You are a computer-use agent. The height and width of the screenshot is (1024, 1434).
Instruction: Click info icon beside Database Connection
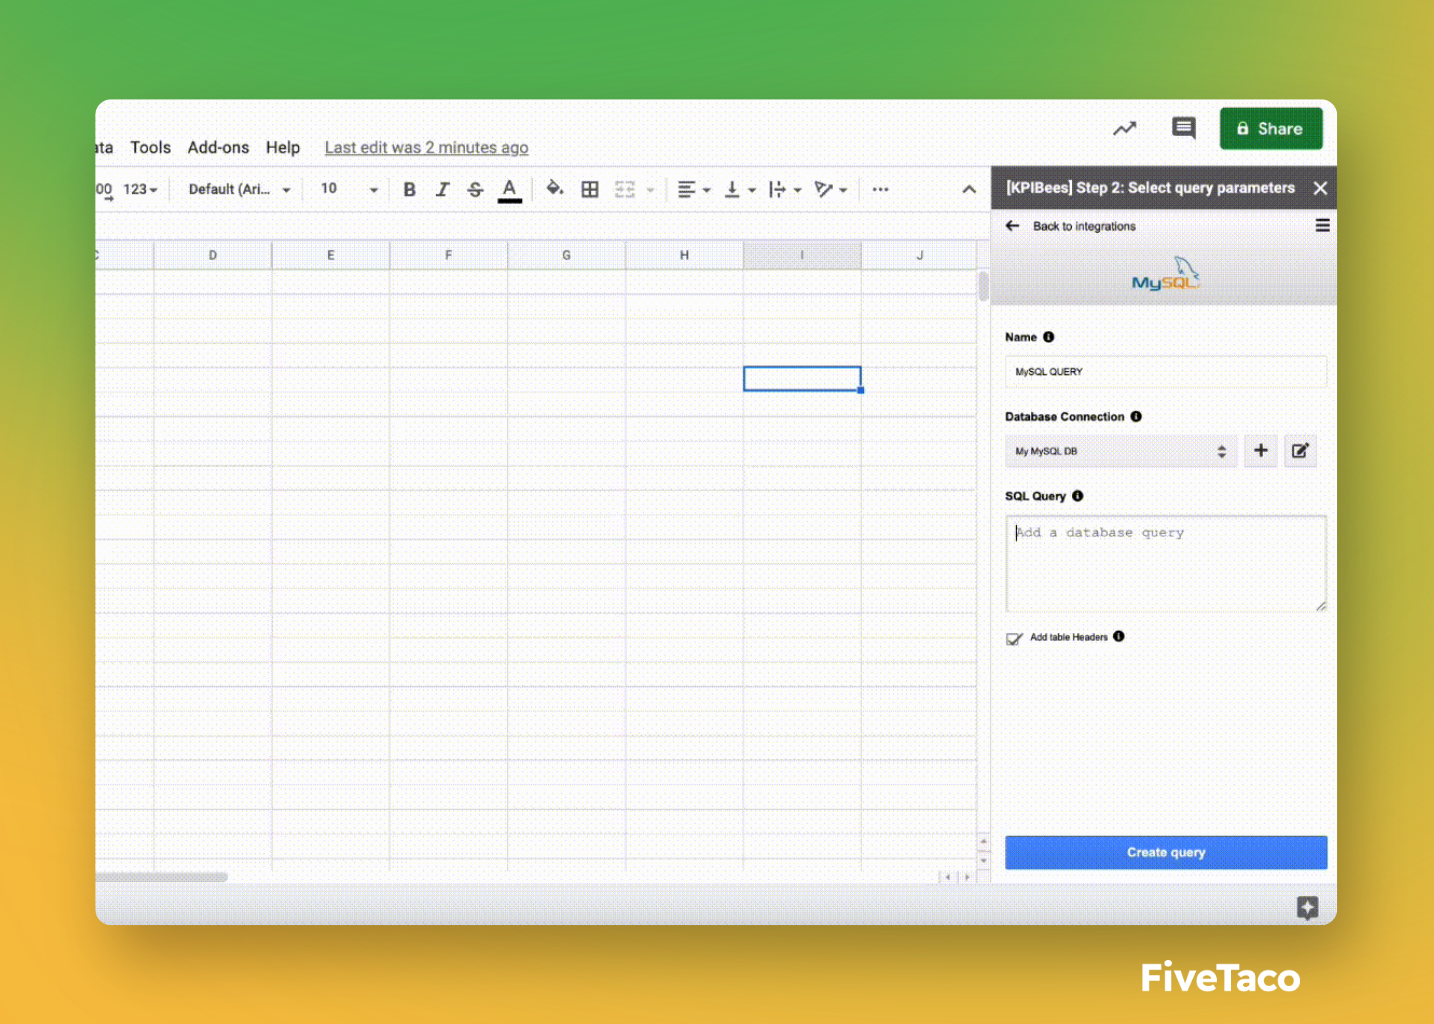(1136, 416)
